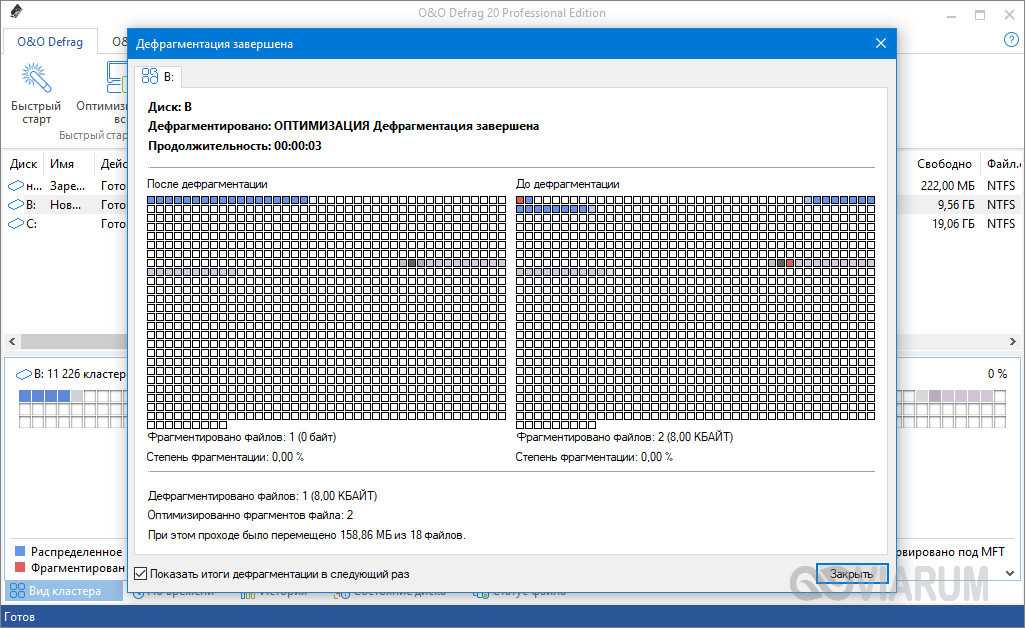Click the blue Распределенное legend swatch
Image resolution: width=1025 pixels, height=628 pixels.
point(19,551)
